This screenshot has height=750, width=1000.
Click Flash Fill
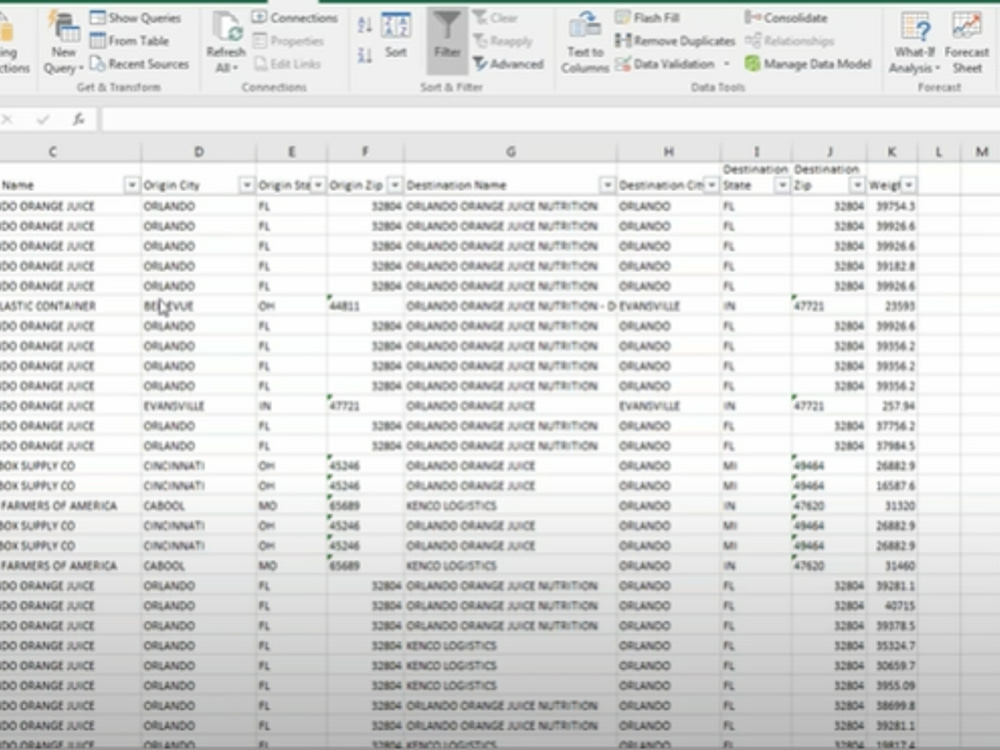coord(647,18)
